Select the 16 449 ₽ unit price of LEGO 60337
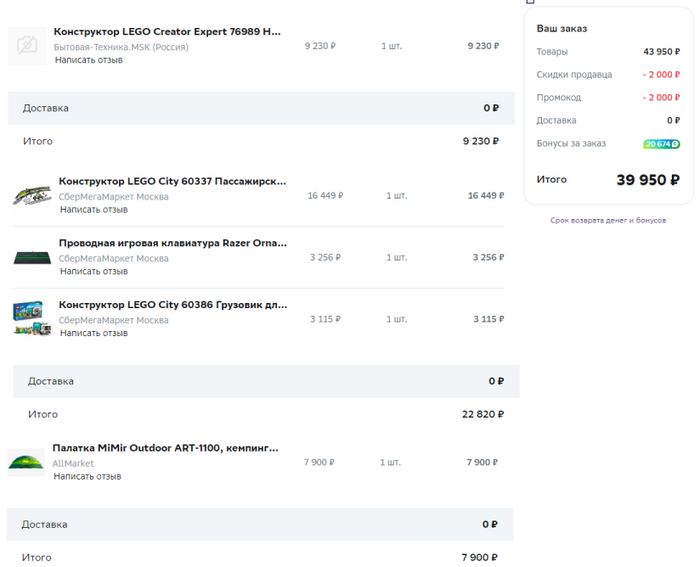Viewport: 700px width, 567px height. (x=325, y=196)
